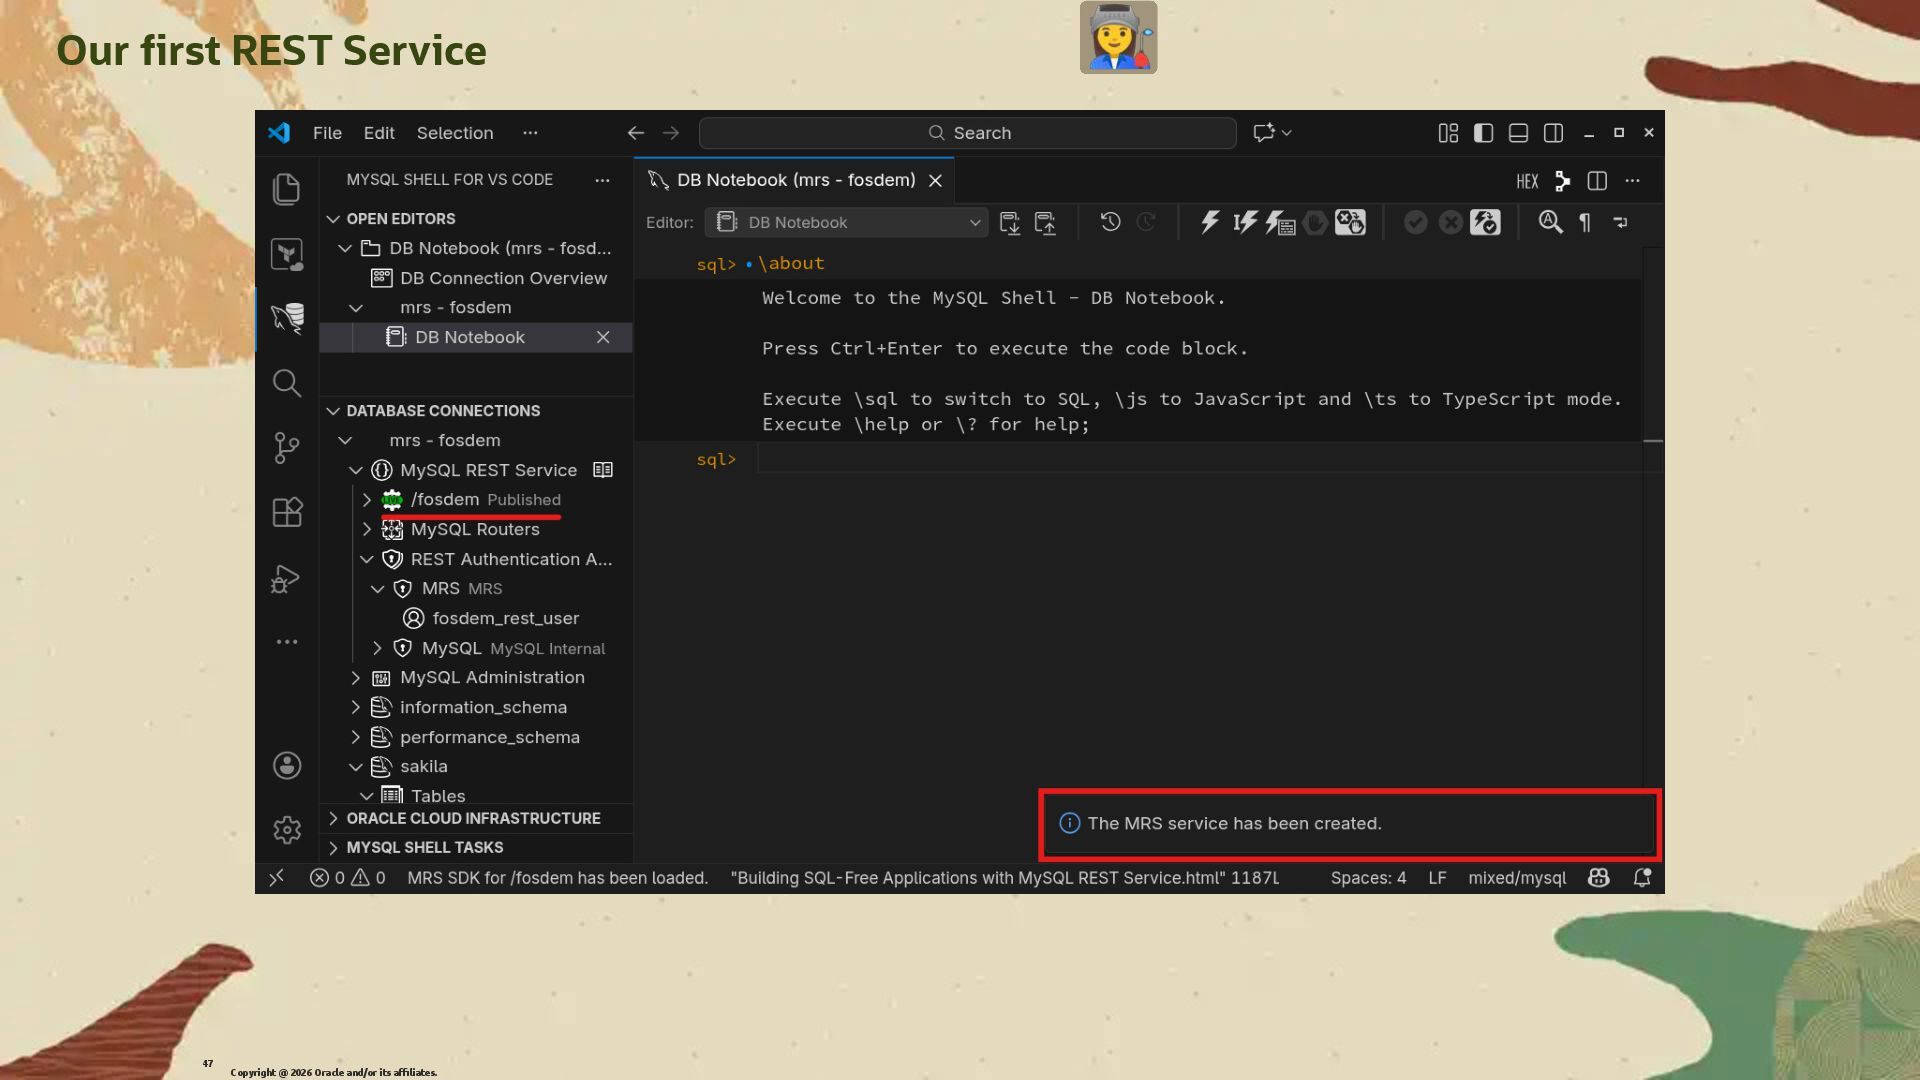Toggle show hidden characters pilcrow
Screen dimensions: 1920x1080
(1585, 222)
